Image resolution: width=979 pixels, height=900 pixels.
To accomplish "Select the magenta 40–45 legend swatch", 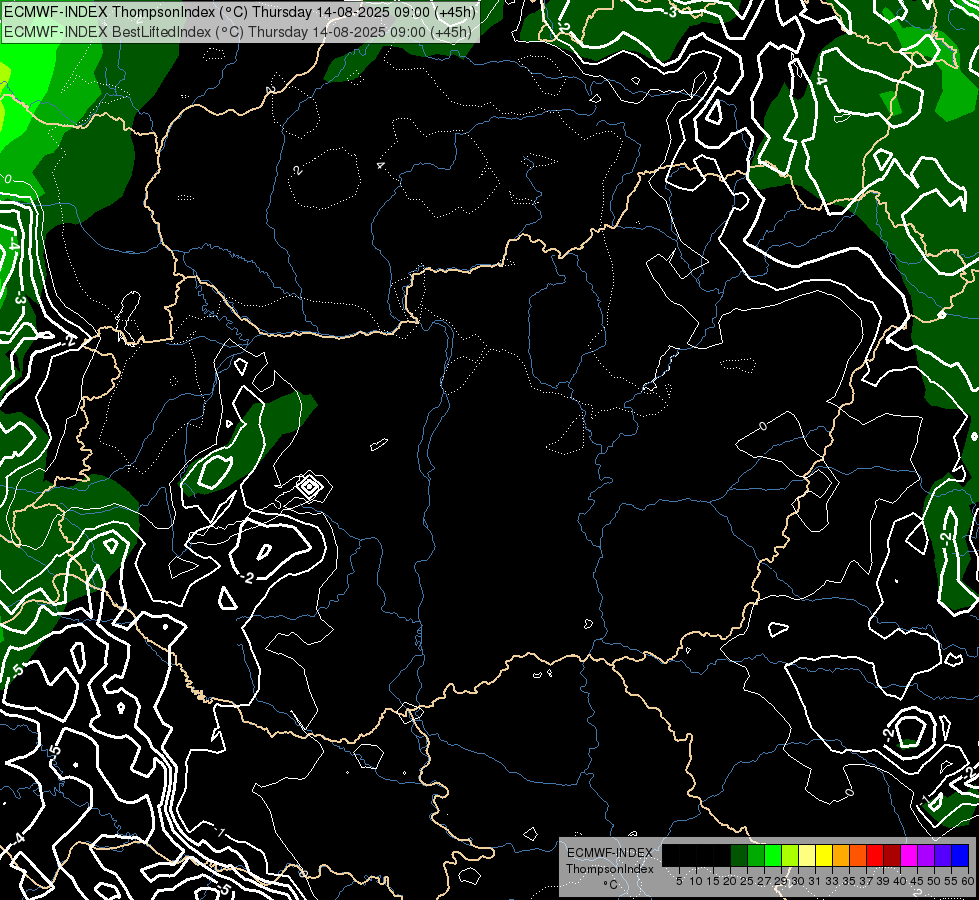I will [909, 855].
